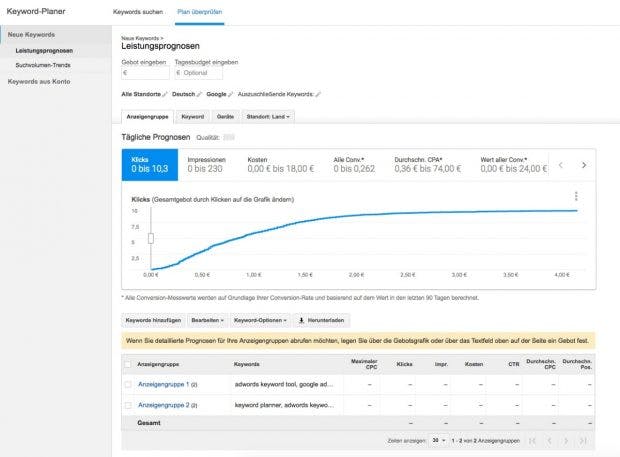620x457 pixels.
Task: Open chart three-dot options menu
Action: tap(576, 196)
